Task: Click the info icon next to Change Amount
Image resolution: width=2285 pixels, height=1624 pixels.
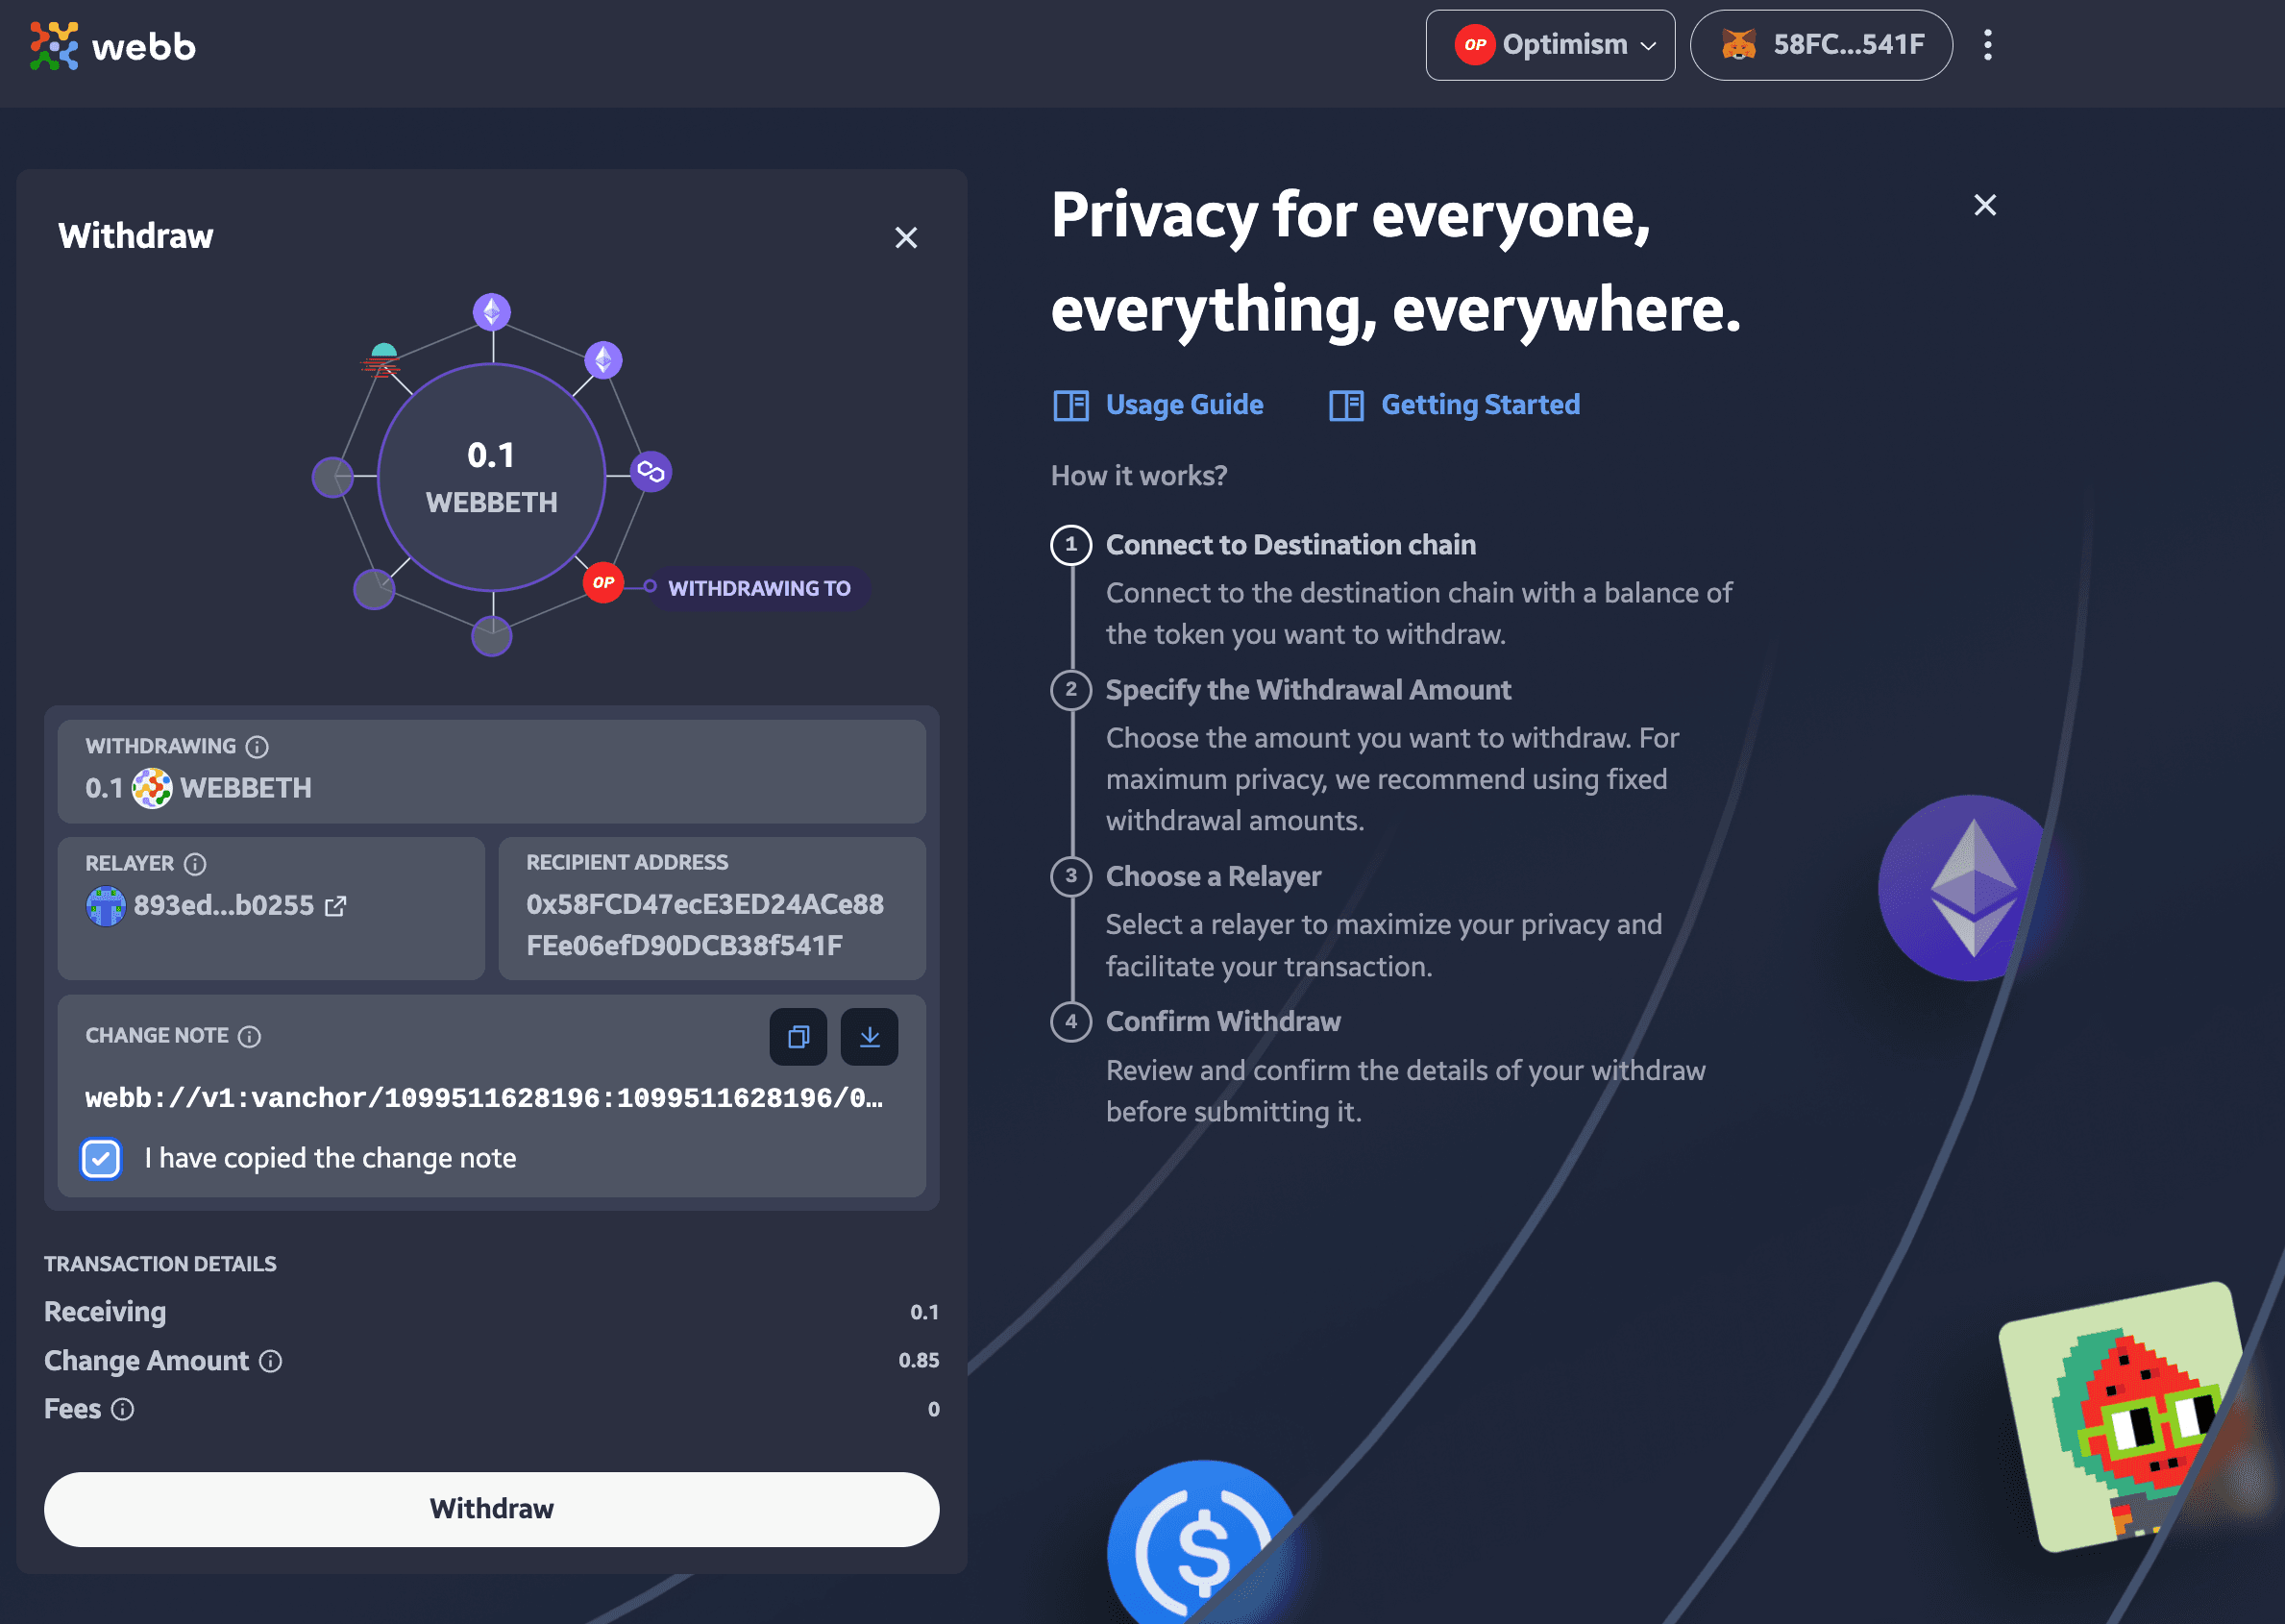Action: [271, 1362]
